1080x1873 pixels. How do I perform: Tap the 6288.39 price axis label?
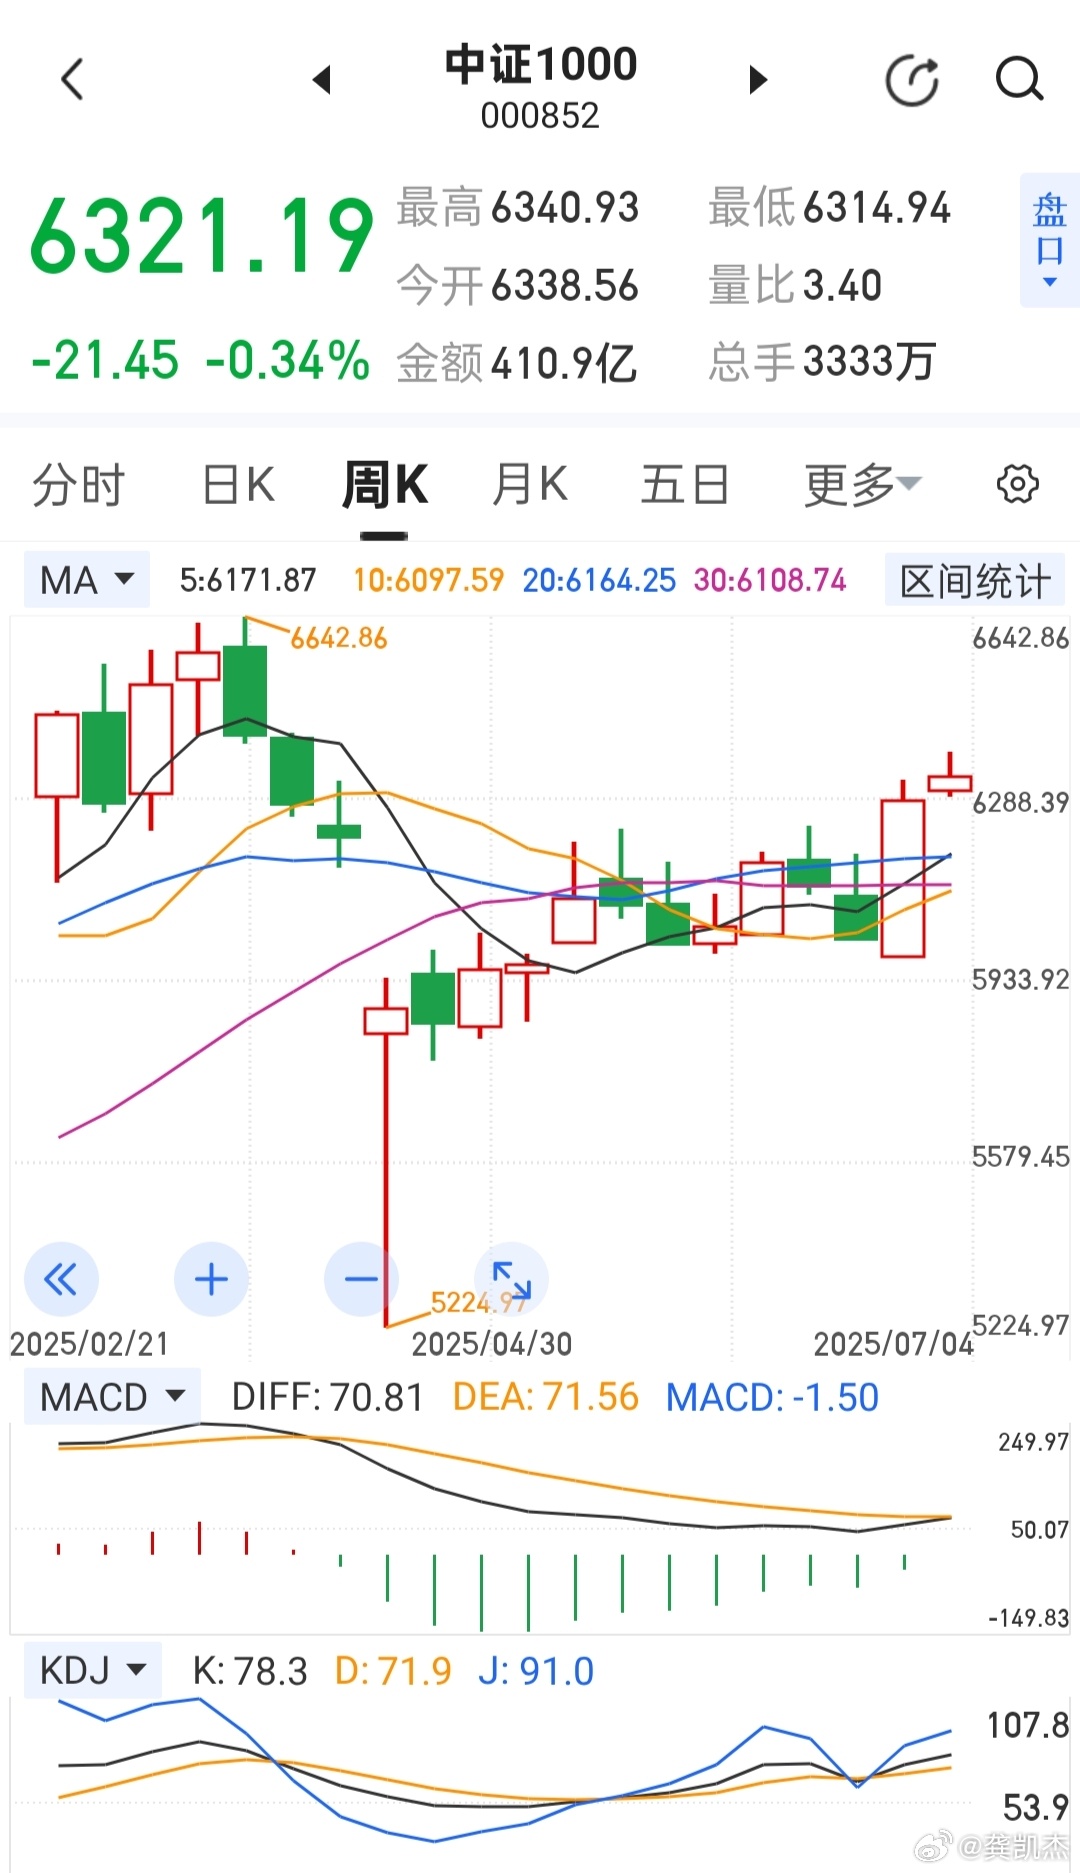(1021, 802)
